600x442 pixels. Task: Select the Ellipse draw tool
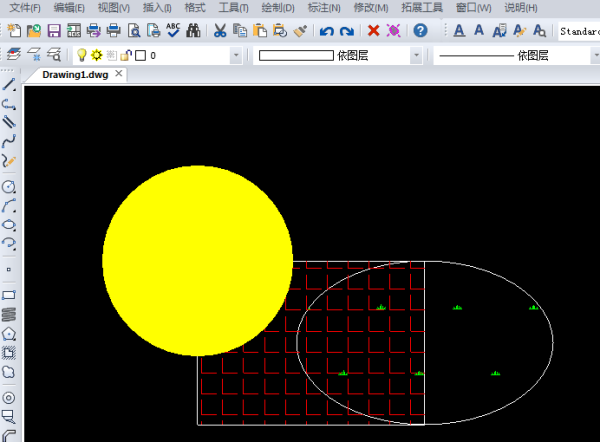tap(9, 225)
